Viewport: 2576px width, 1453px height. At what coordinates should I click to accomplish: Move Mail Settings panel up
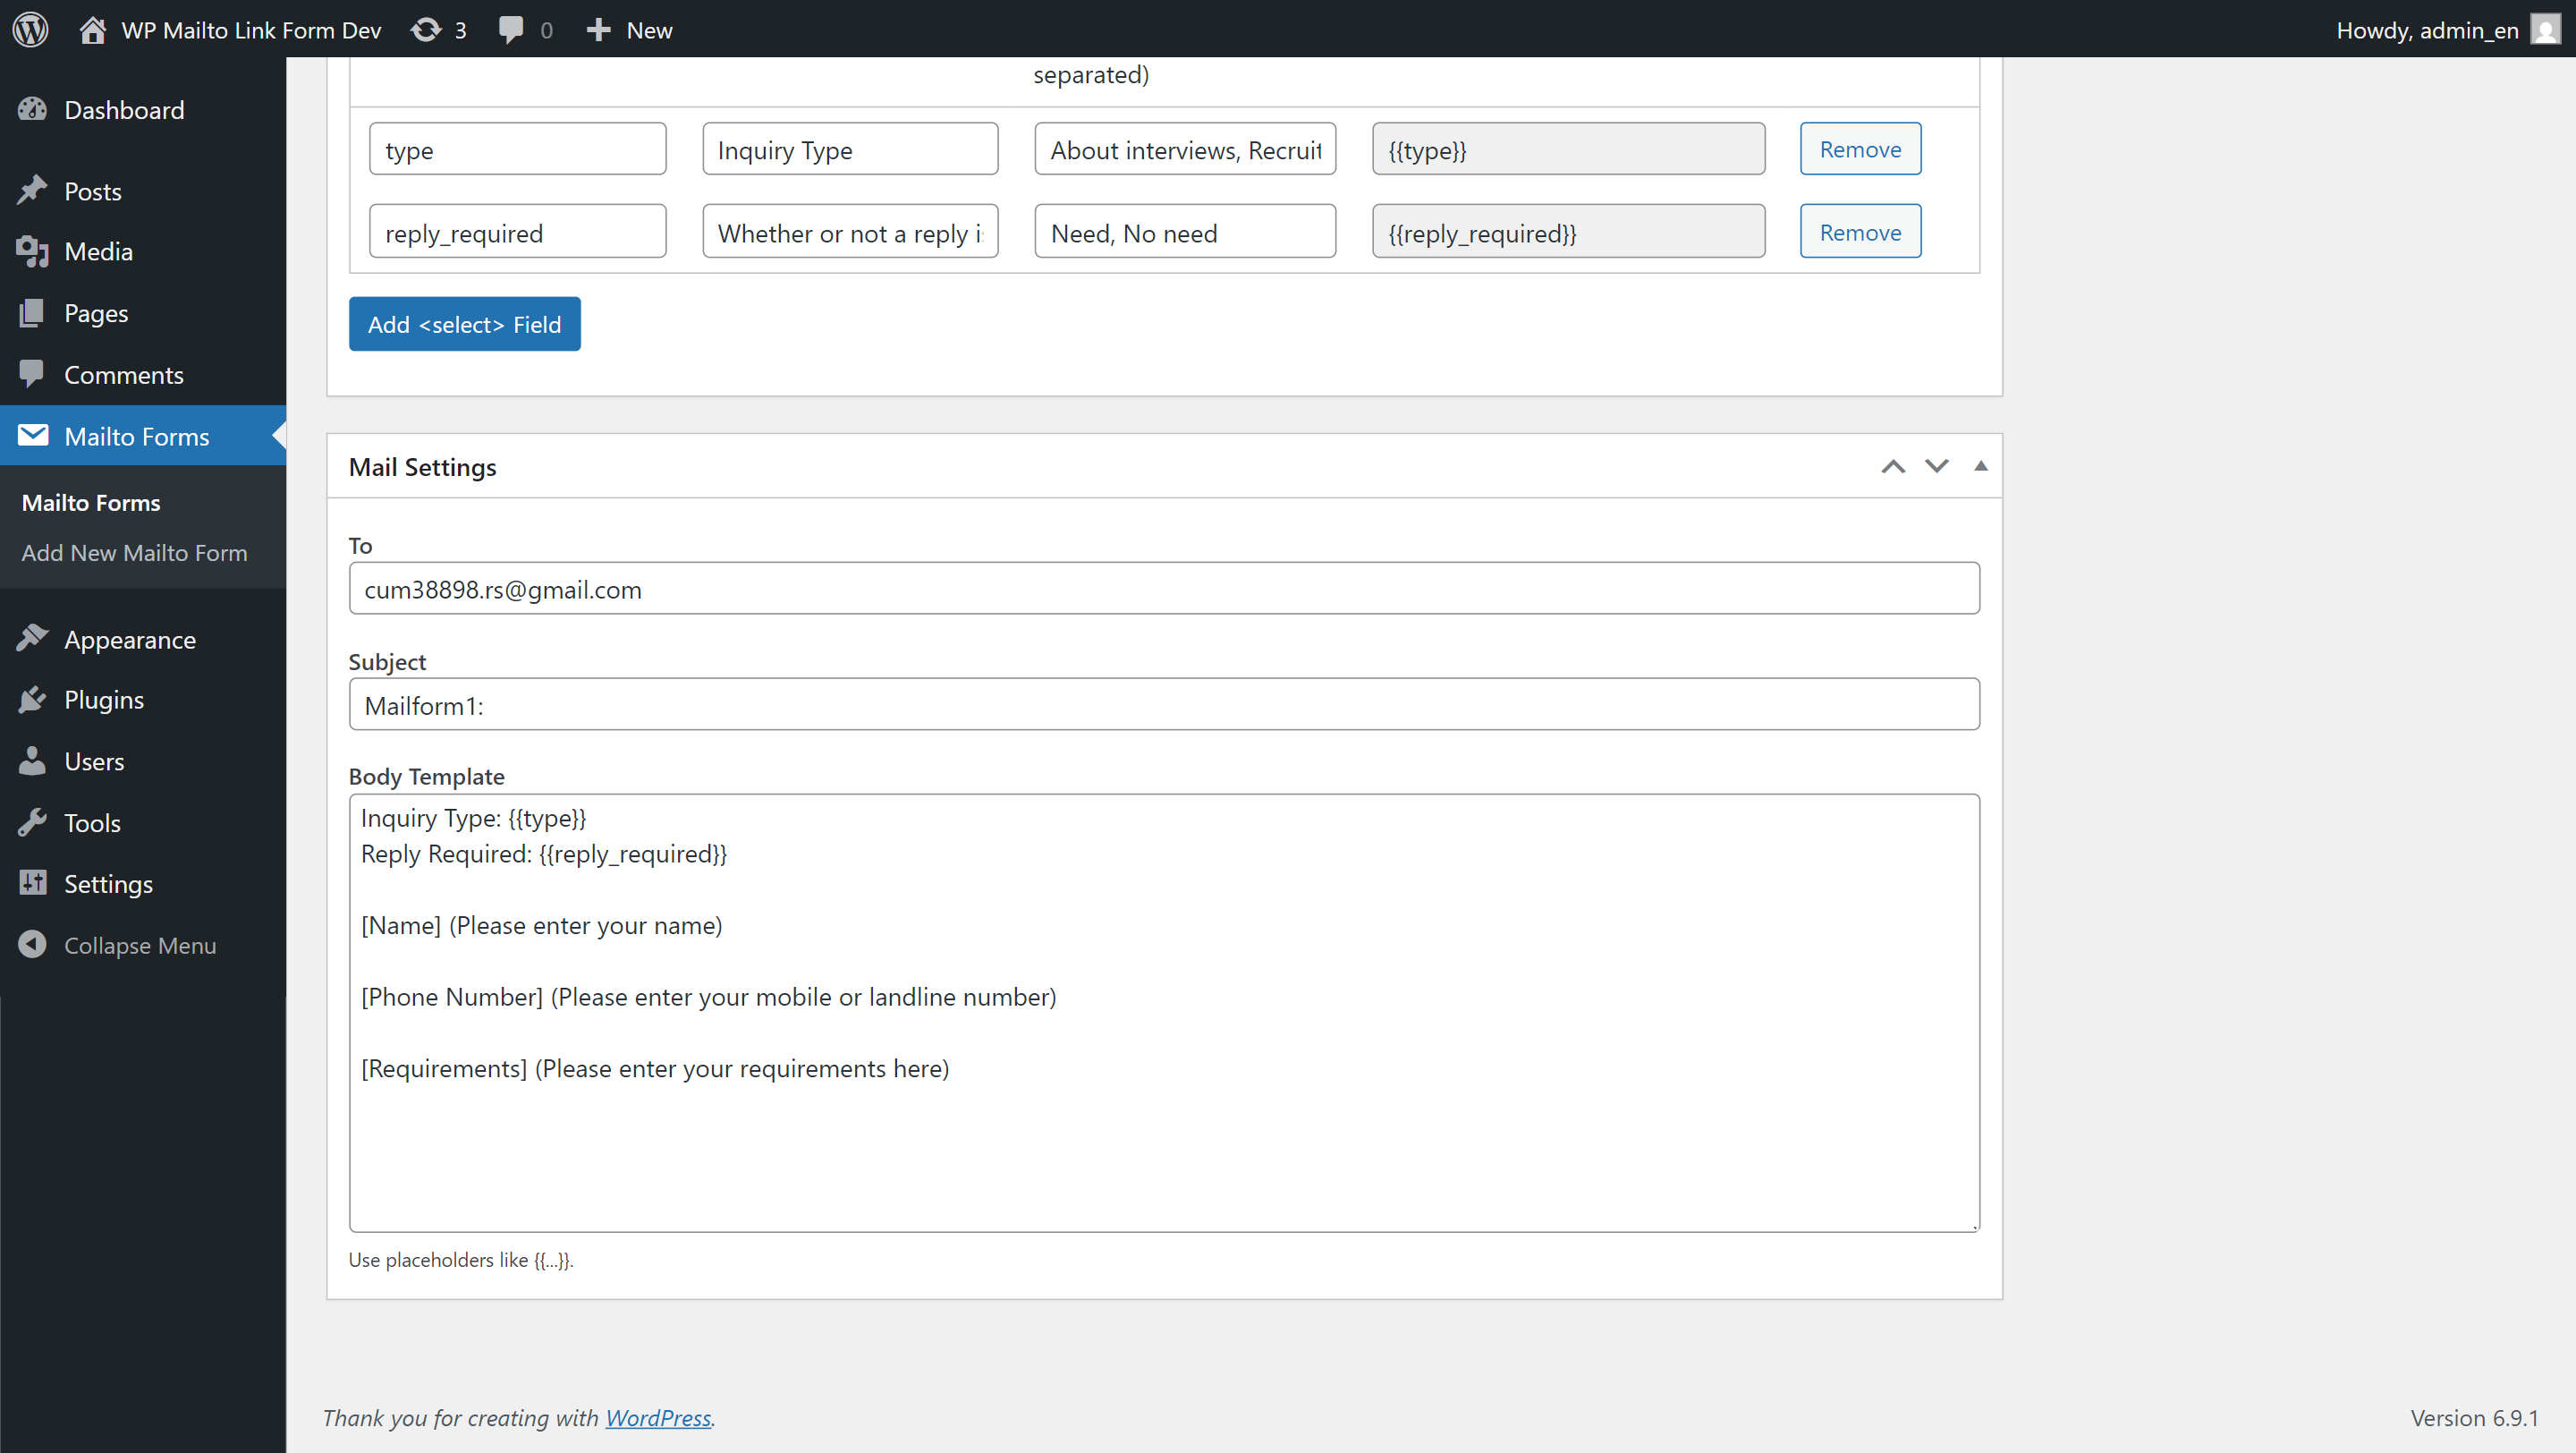(1893, 466)
